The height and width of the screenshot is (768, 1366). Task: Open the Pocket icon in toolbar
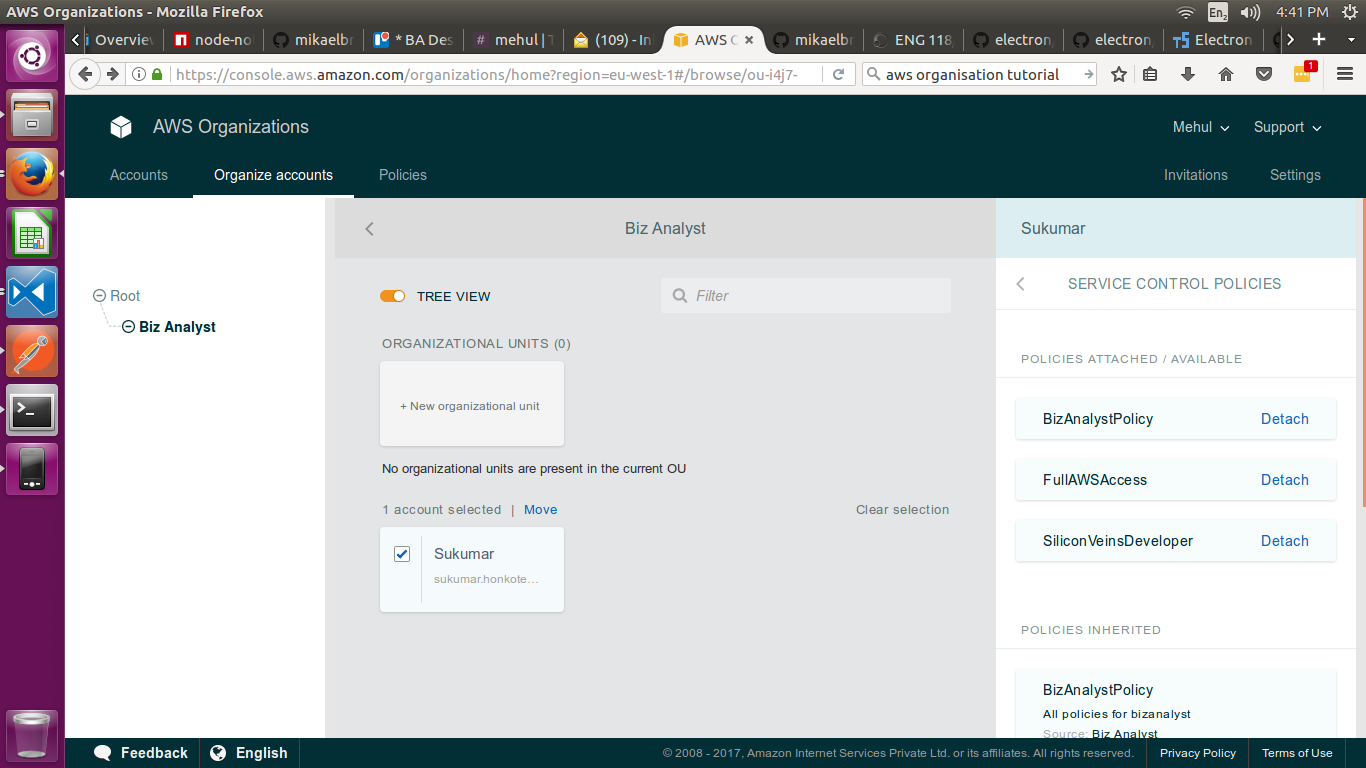pyautogui.click(x=1264, y=74)
